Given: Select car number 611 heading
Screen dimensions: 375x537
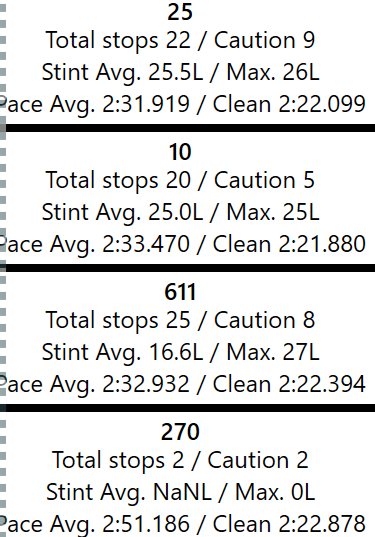Looking at the screenshot, I should (180, 292).
